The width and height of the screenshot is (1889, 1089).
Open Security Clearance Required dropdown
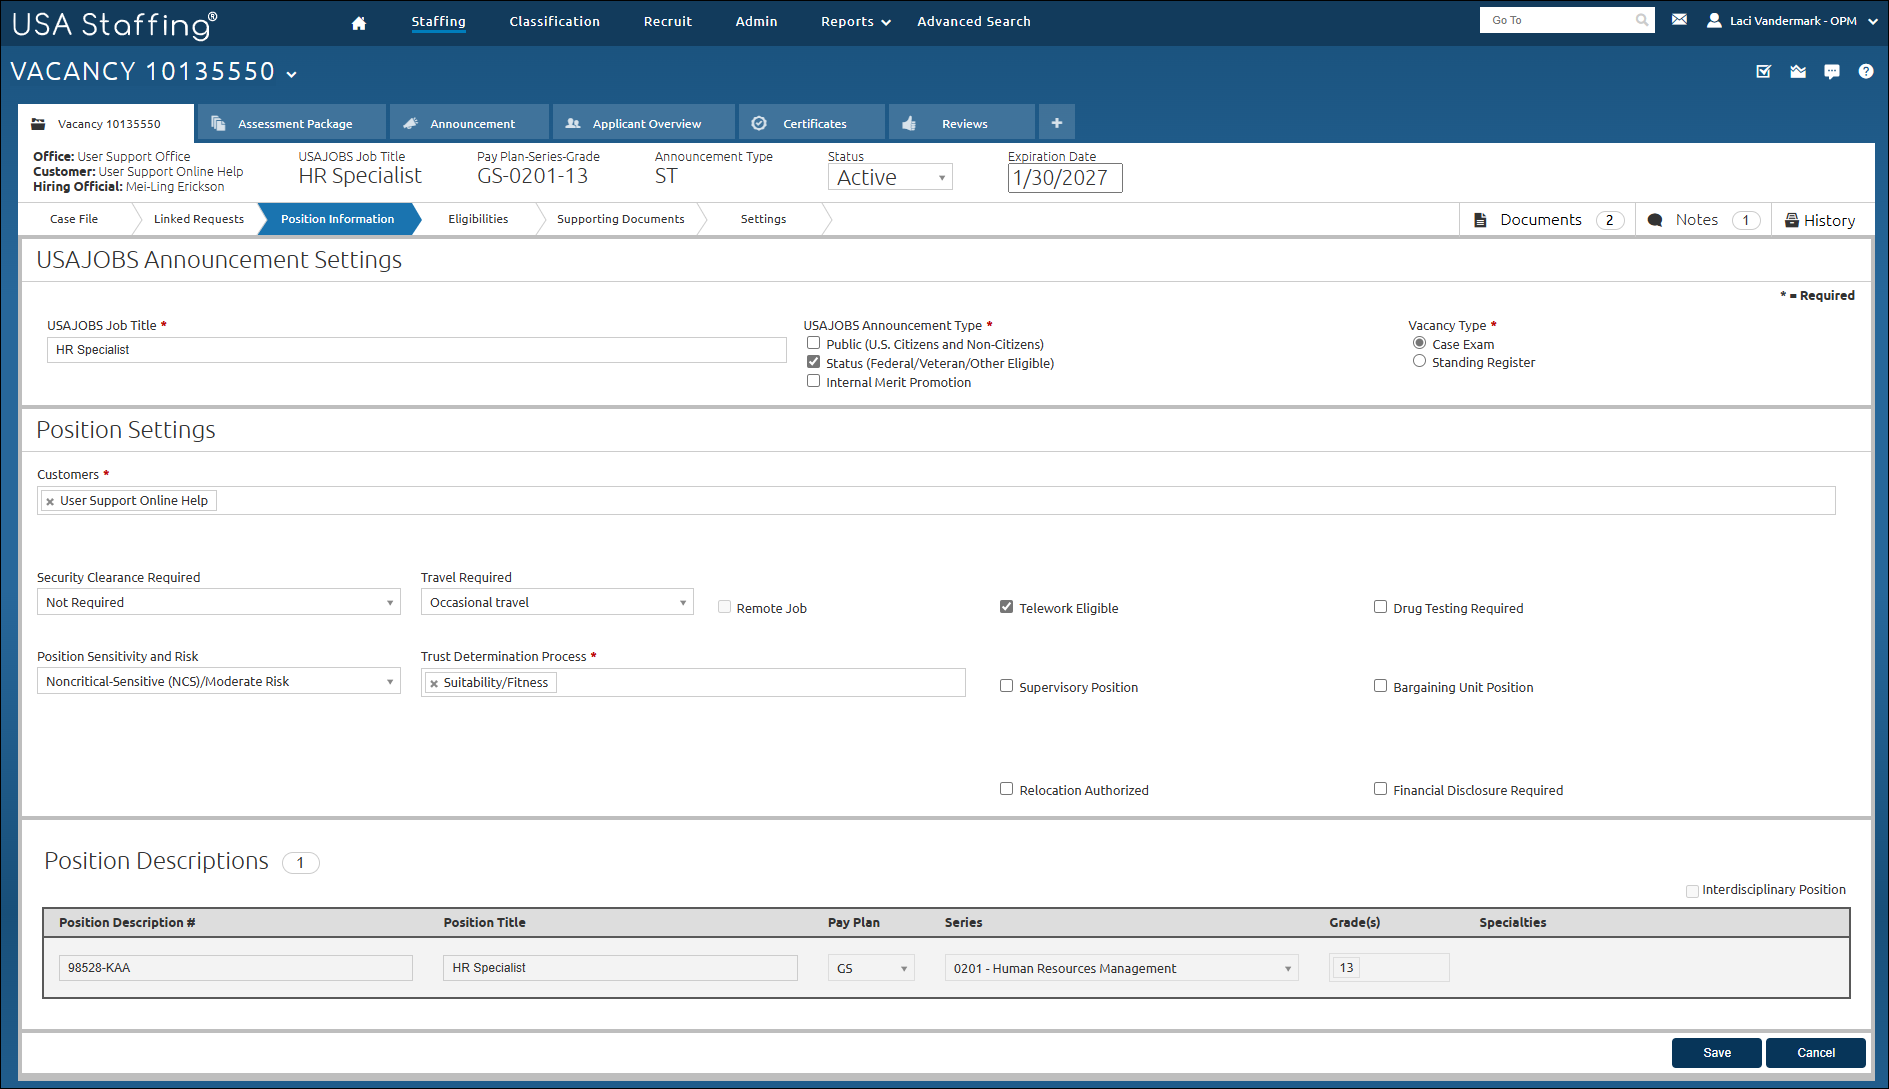[219, 602]
